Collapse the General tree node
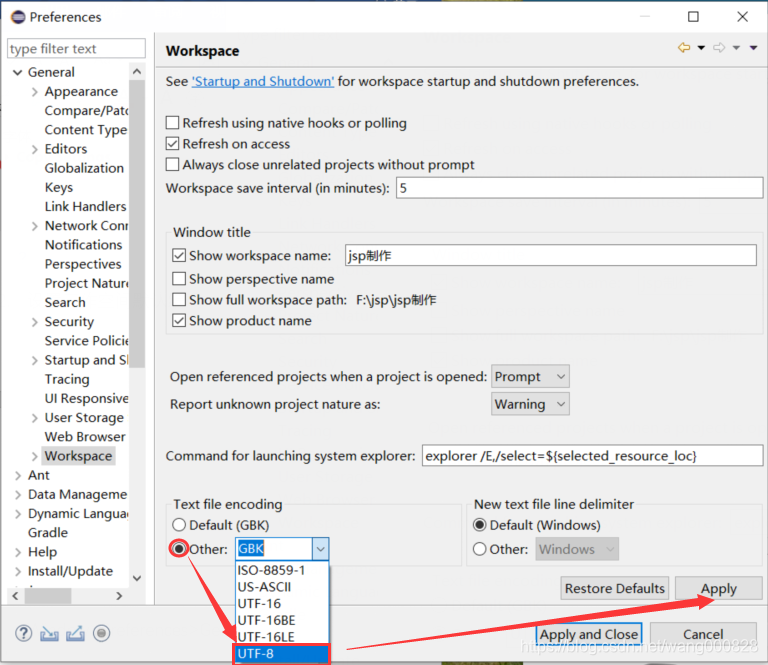The image size is (768, 665). (x=18, y=72)
